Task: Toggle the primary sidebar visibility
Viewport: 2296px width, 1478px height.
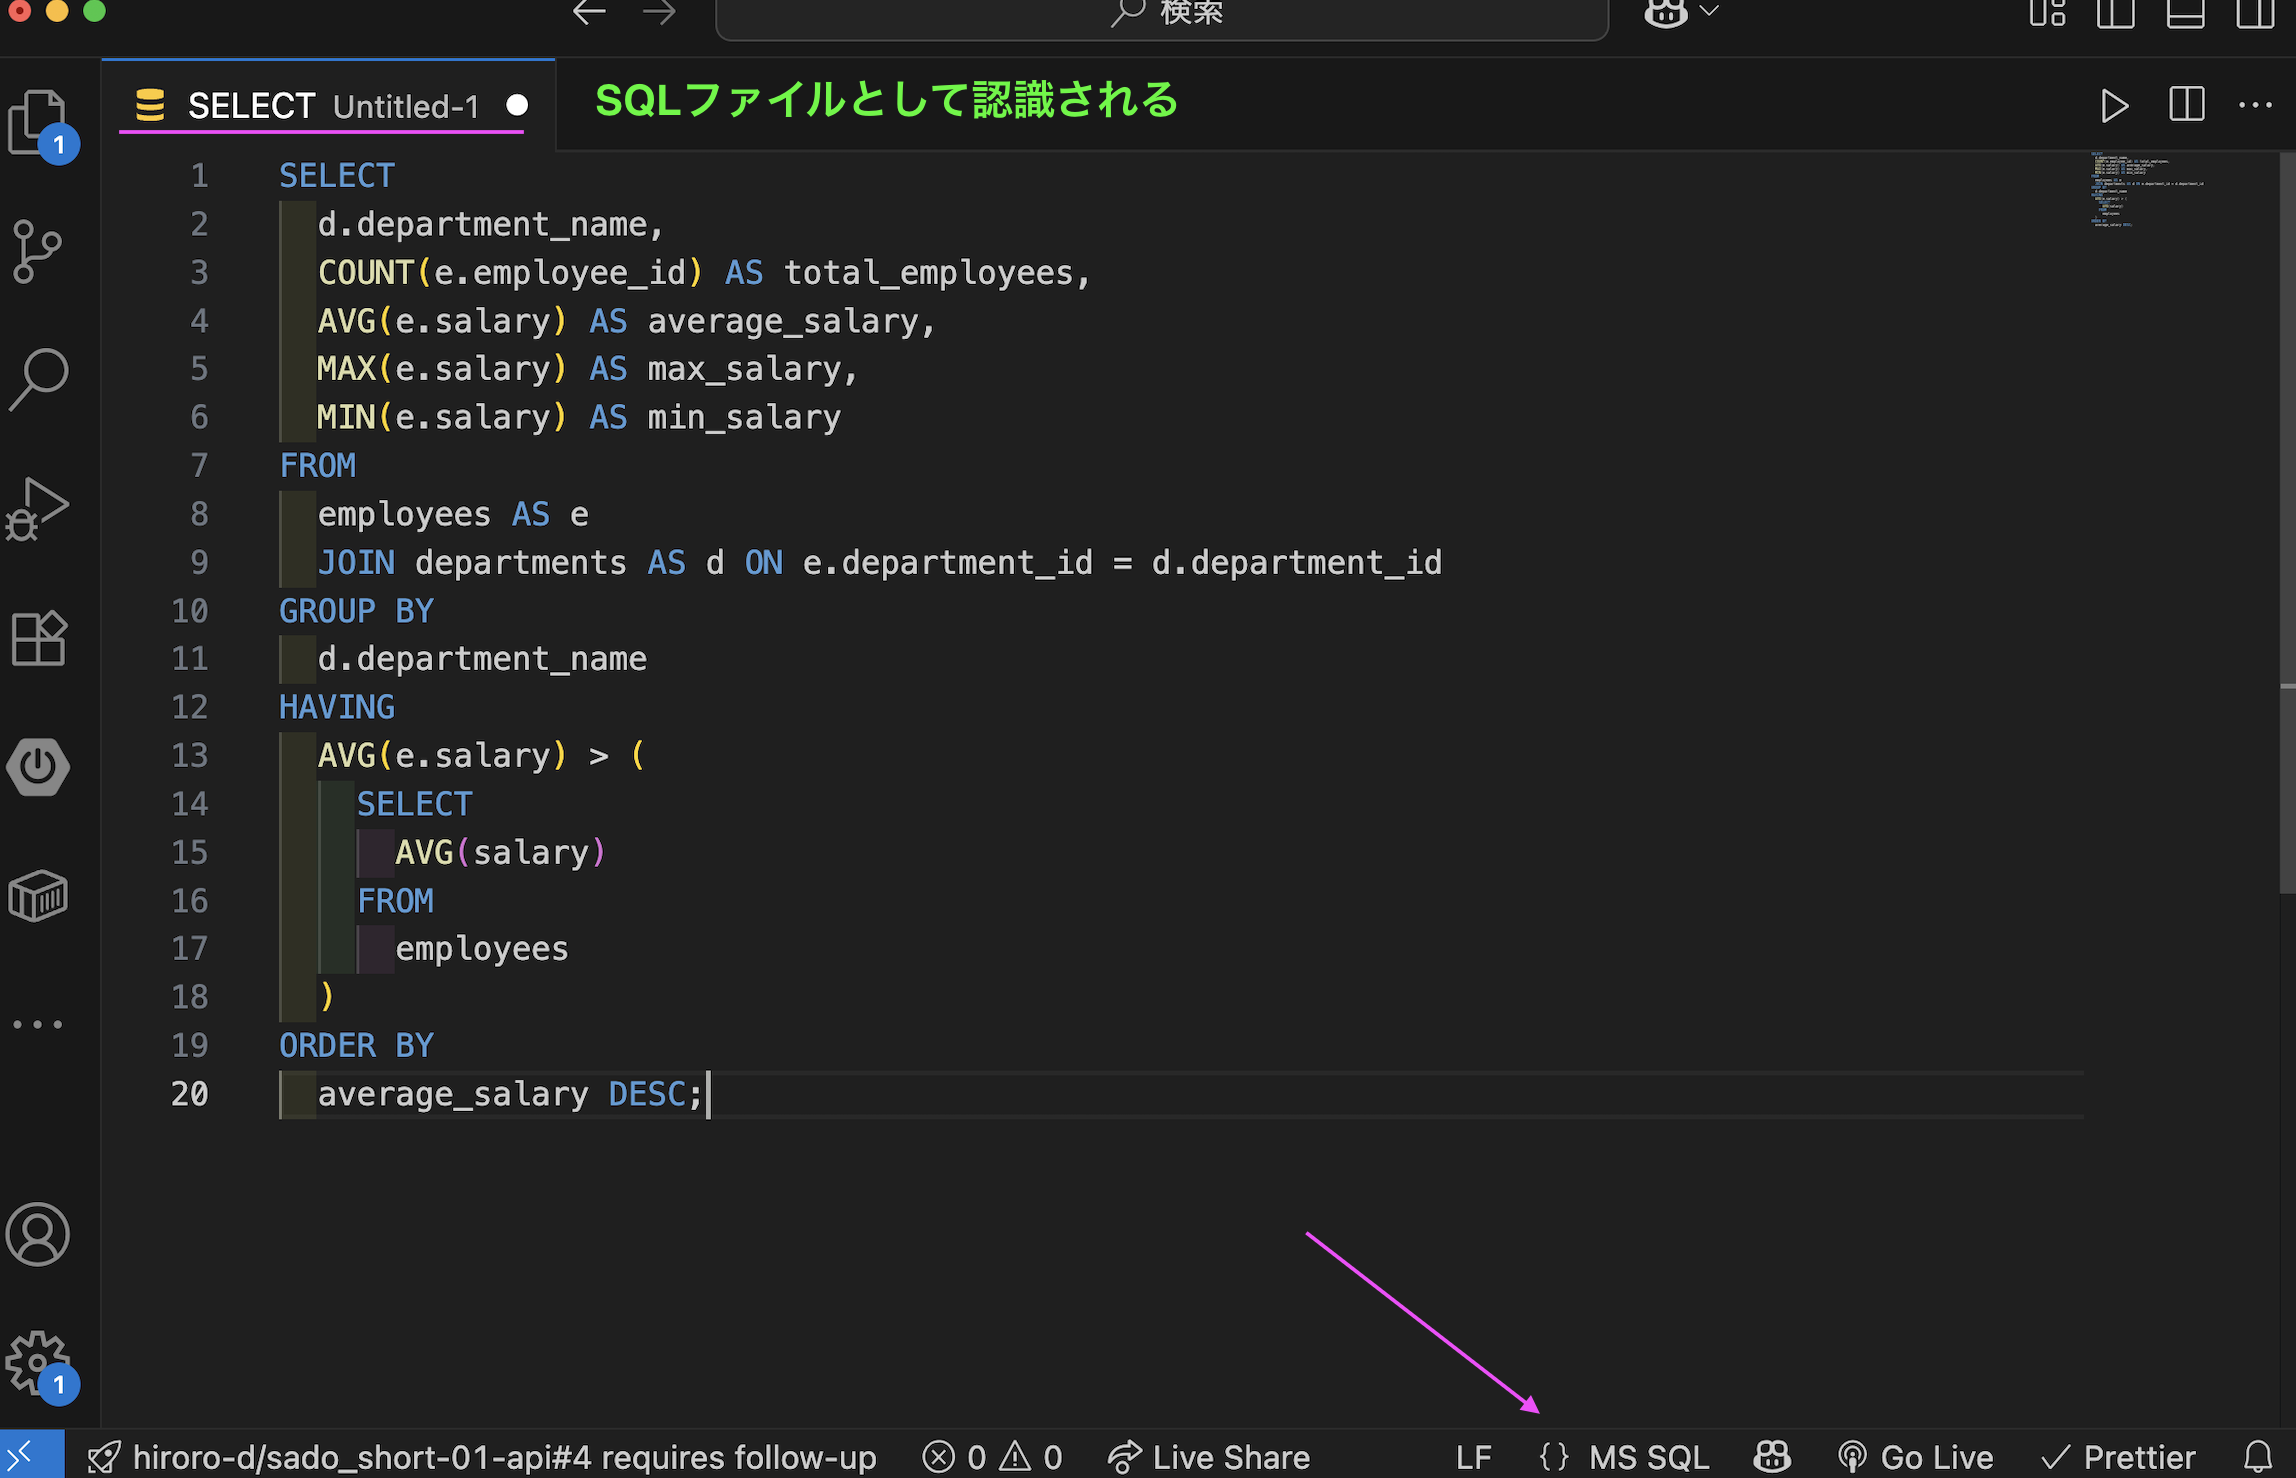Action: point(2116,14)
